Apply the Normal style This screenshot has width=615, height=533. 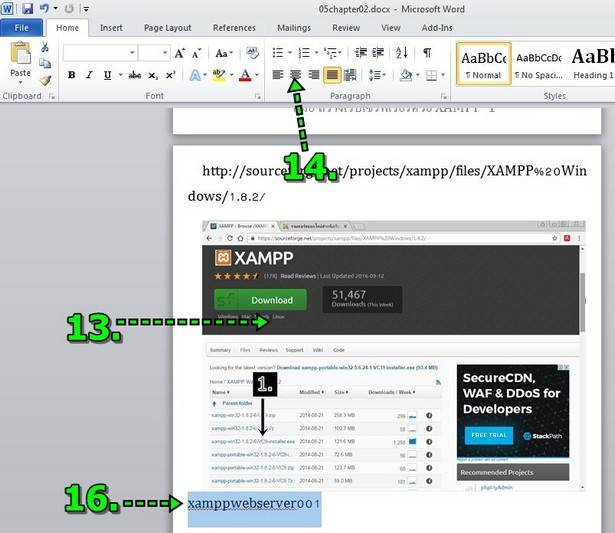(x=484, y=64)
